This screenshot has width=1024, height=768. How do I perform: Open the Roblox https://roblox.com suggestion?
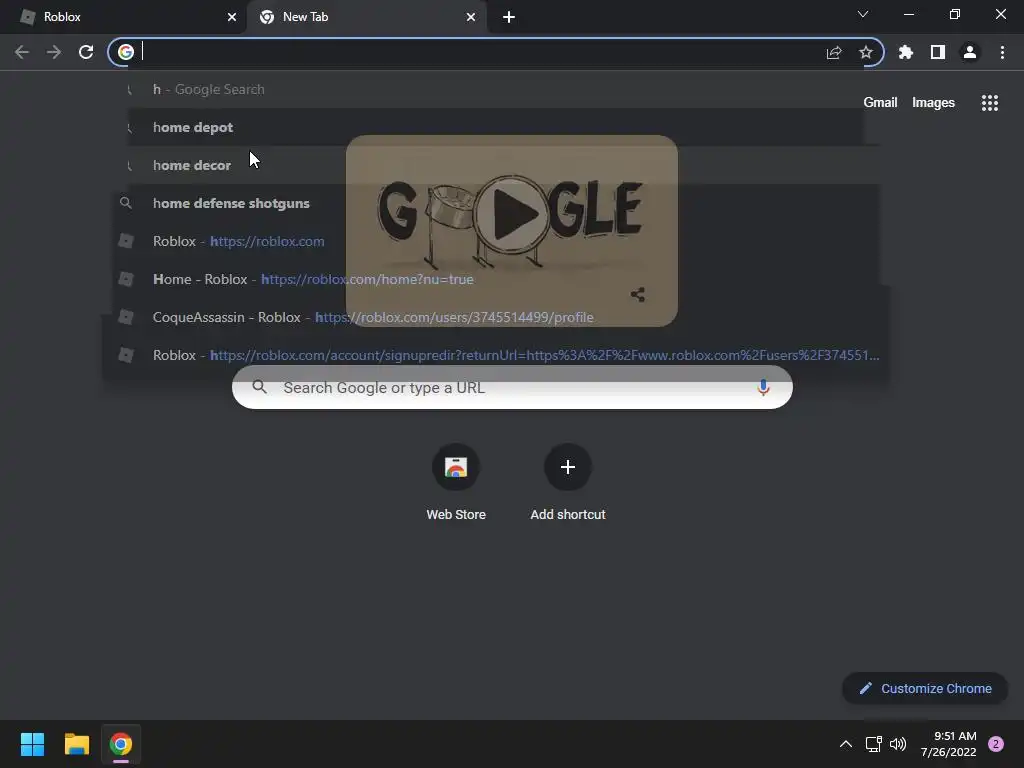pyautogui.click(x=496, y=241)
